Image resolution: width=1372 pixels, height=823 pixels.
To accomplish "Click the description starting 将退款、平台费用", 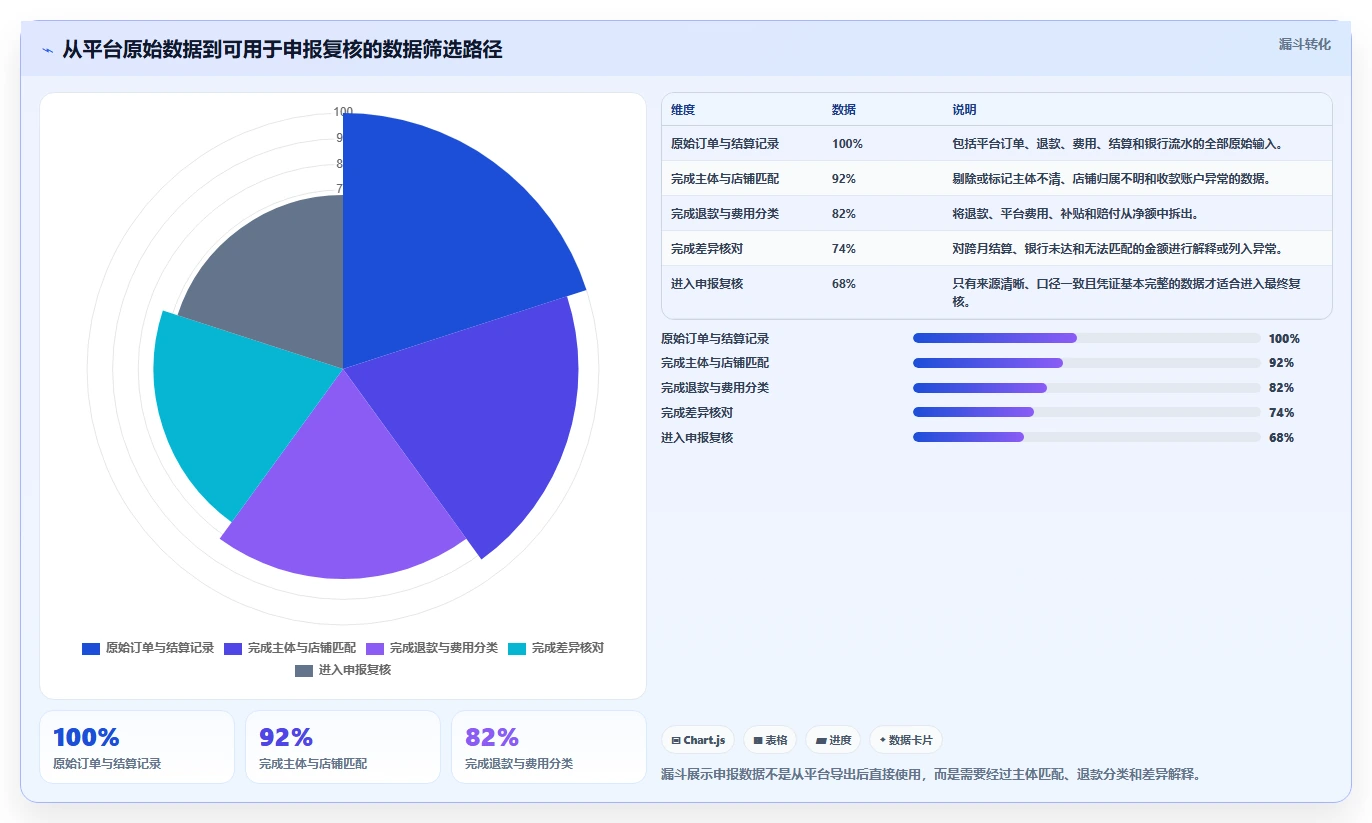I will coord(1075,214).
